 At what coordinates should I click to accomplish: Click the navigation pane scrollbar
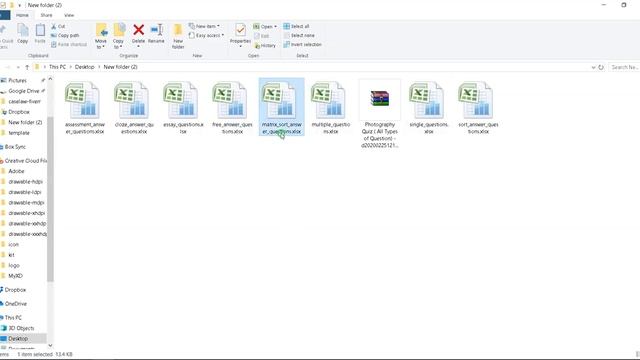coord(50,199)
